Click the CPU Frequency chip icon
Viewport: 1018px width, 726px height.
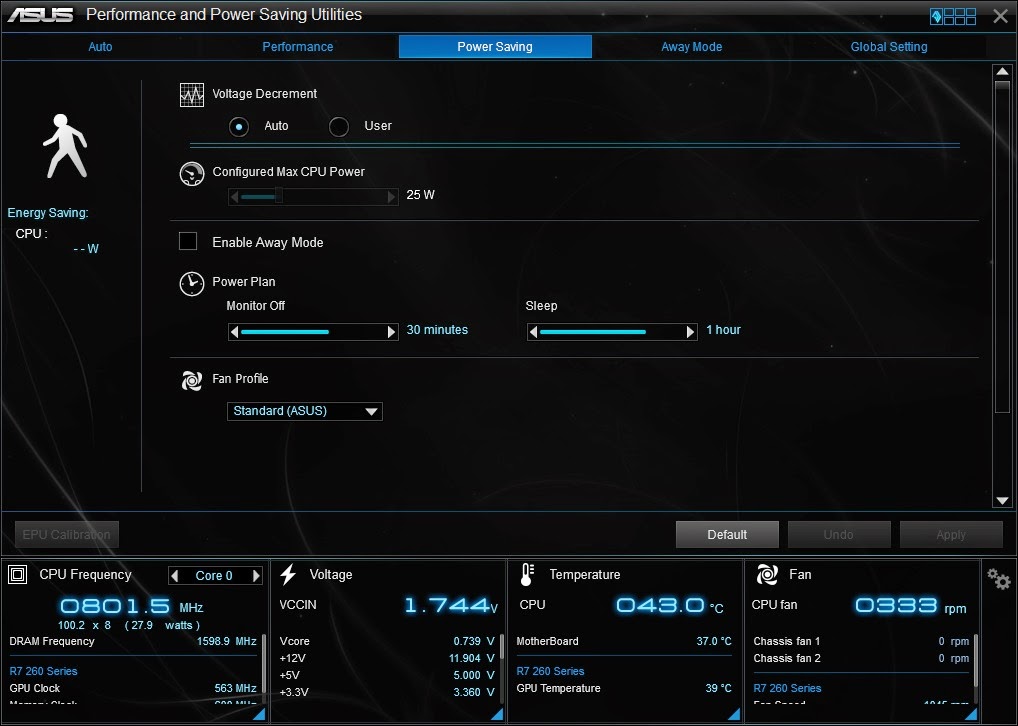(18, 574)
